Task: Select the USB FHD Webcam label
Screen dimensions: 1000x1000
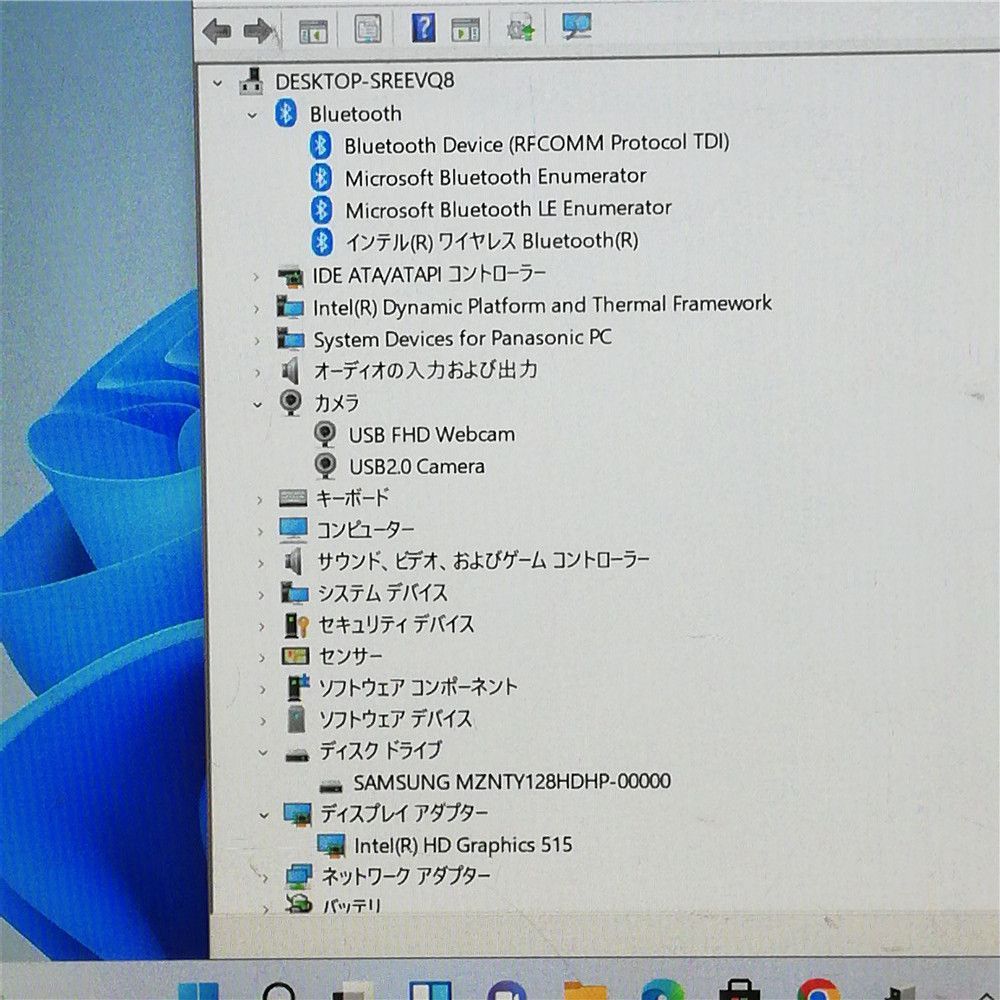Action: pyautogui.click(x=432, y=434)
